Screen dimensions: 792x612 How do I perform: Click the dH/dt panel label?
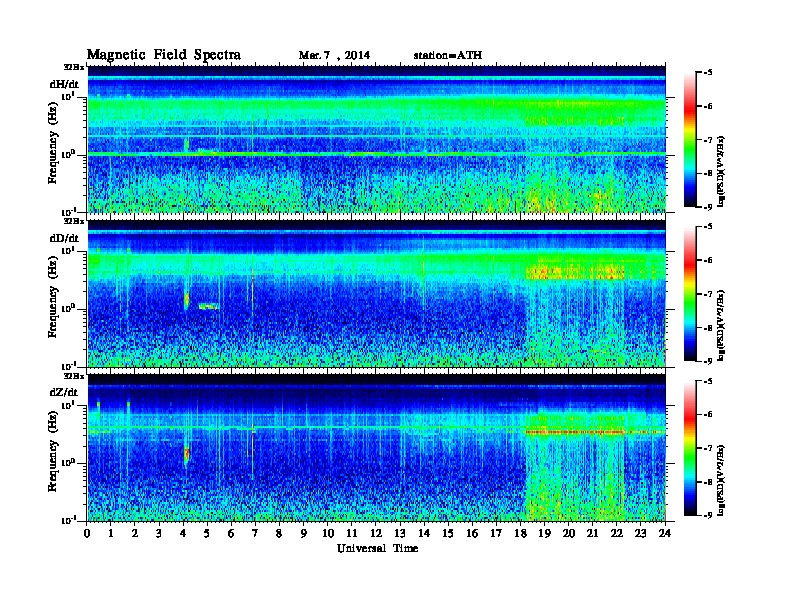point(64,84)
